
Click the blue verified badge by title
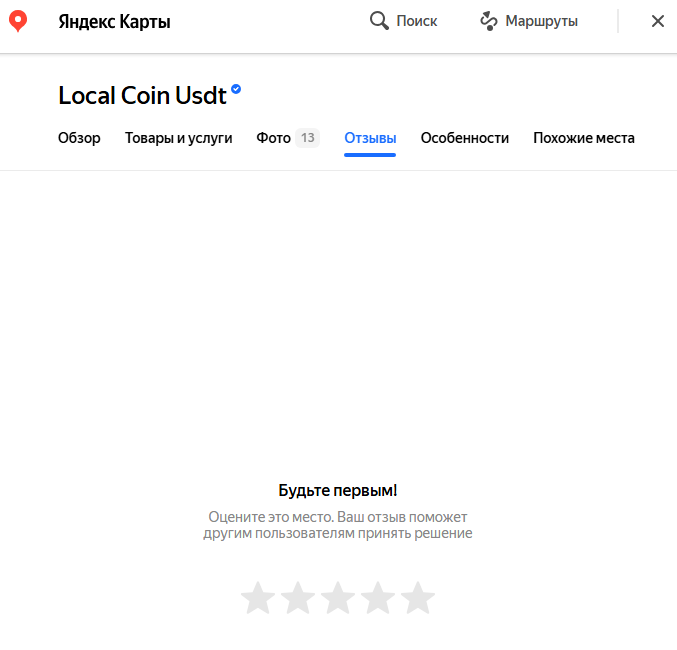click(x=236, y=89)
